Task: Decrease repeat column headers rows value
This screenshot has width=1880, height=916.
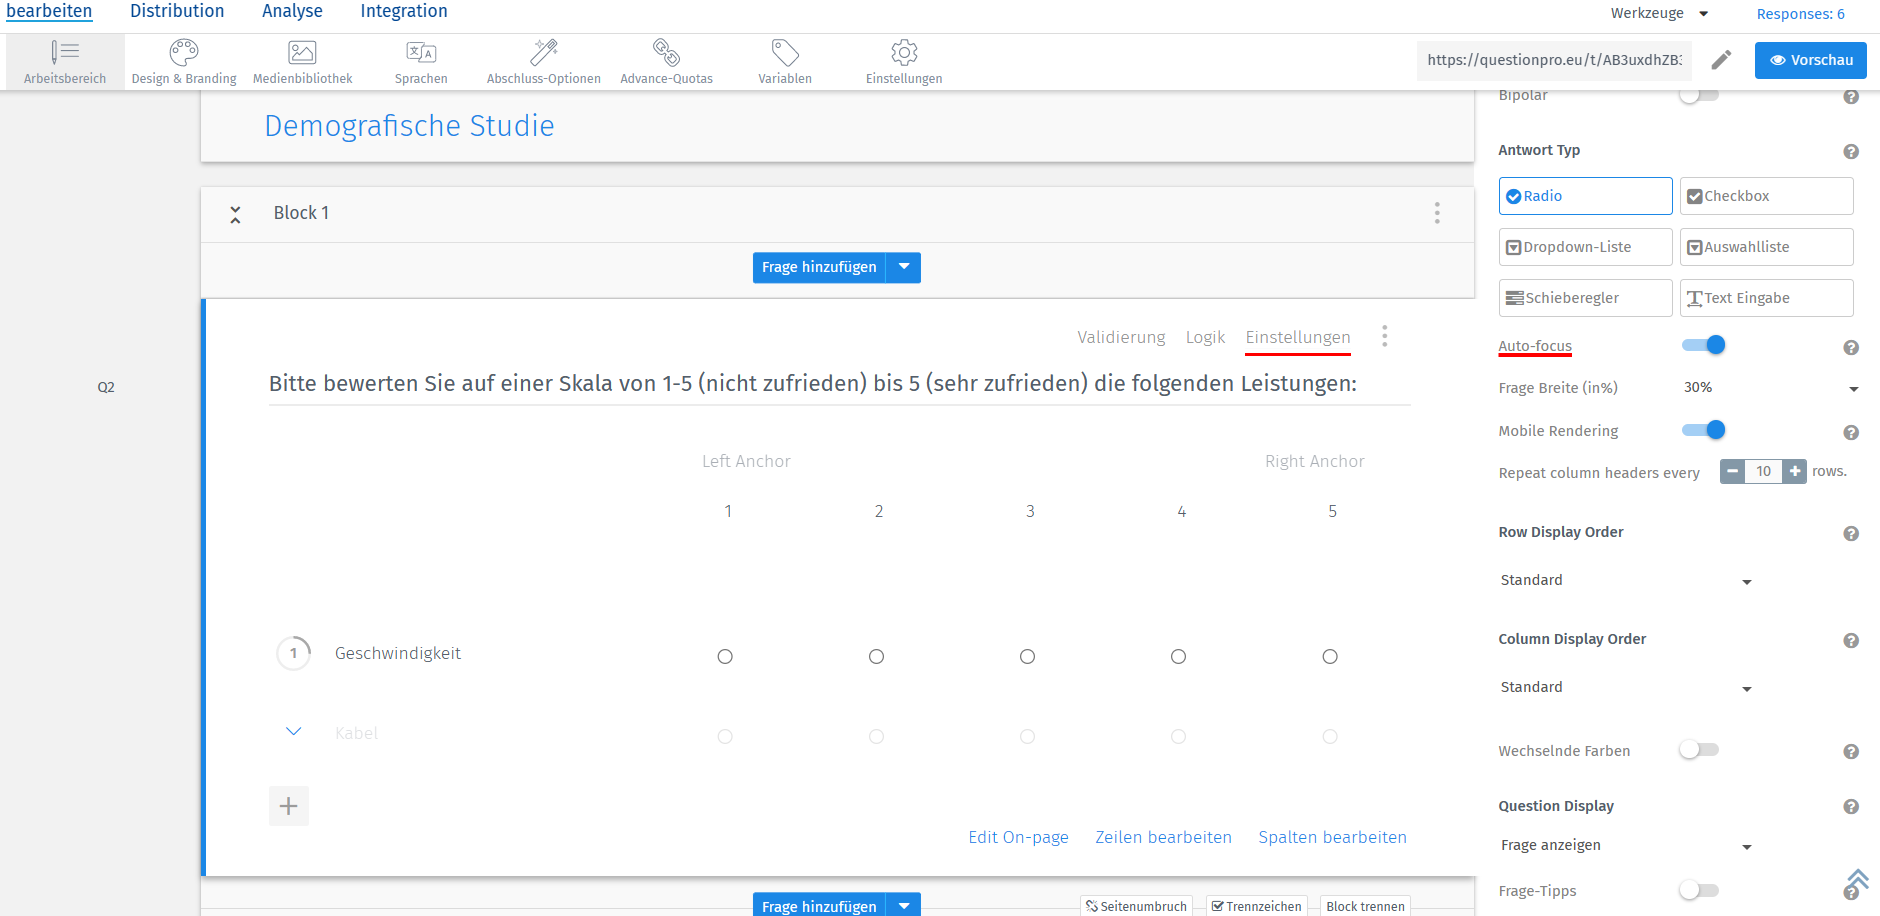Action: click(x=1732, y=471)
